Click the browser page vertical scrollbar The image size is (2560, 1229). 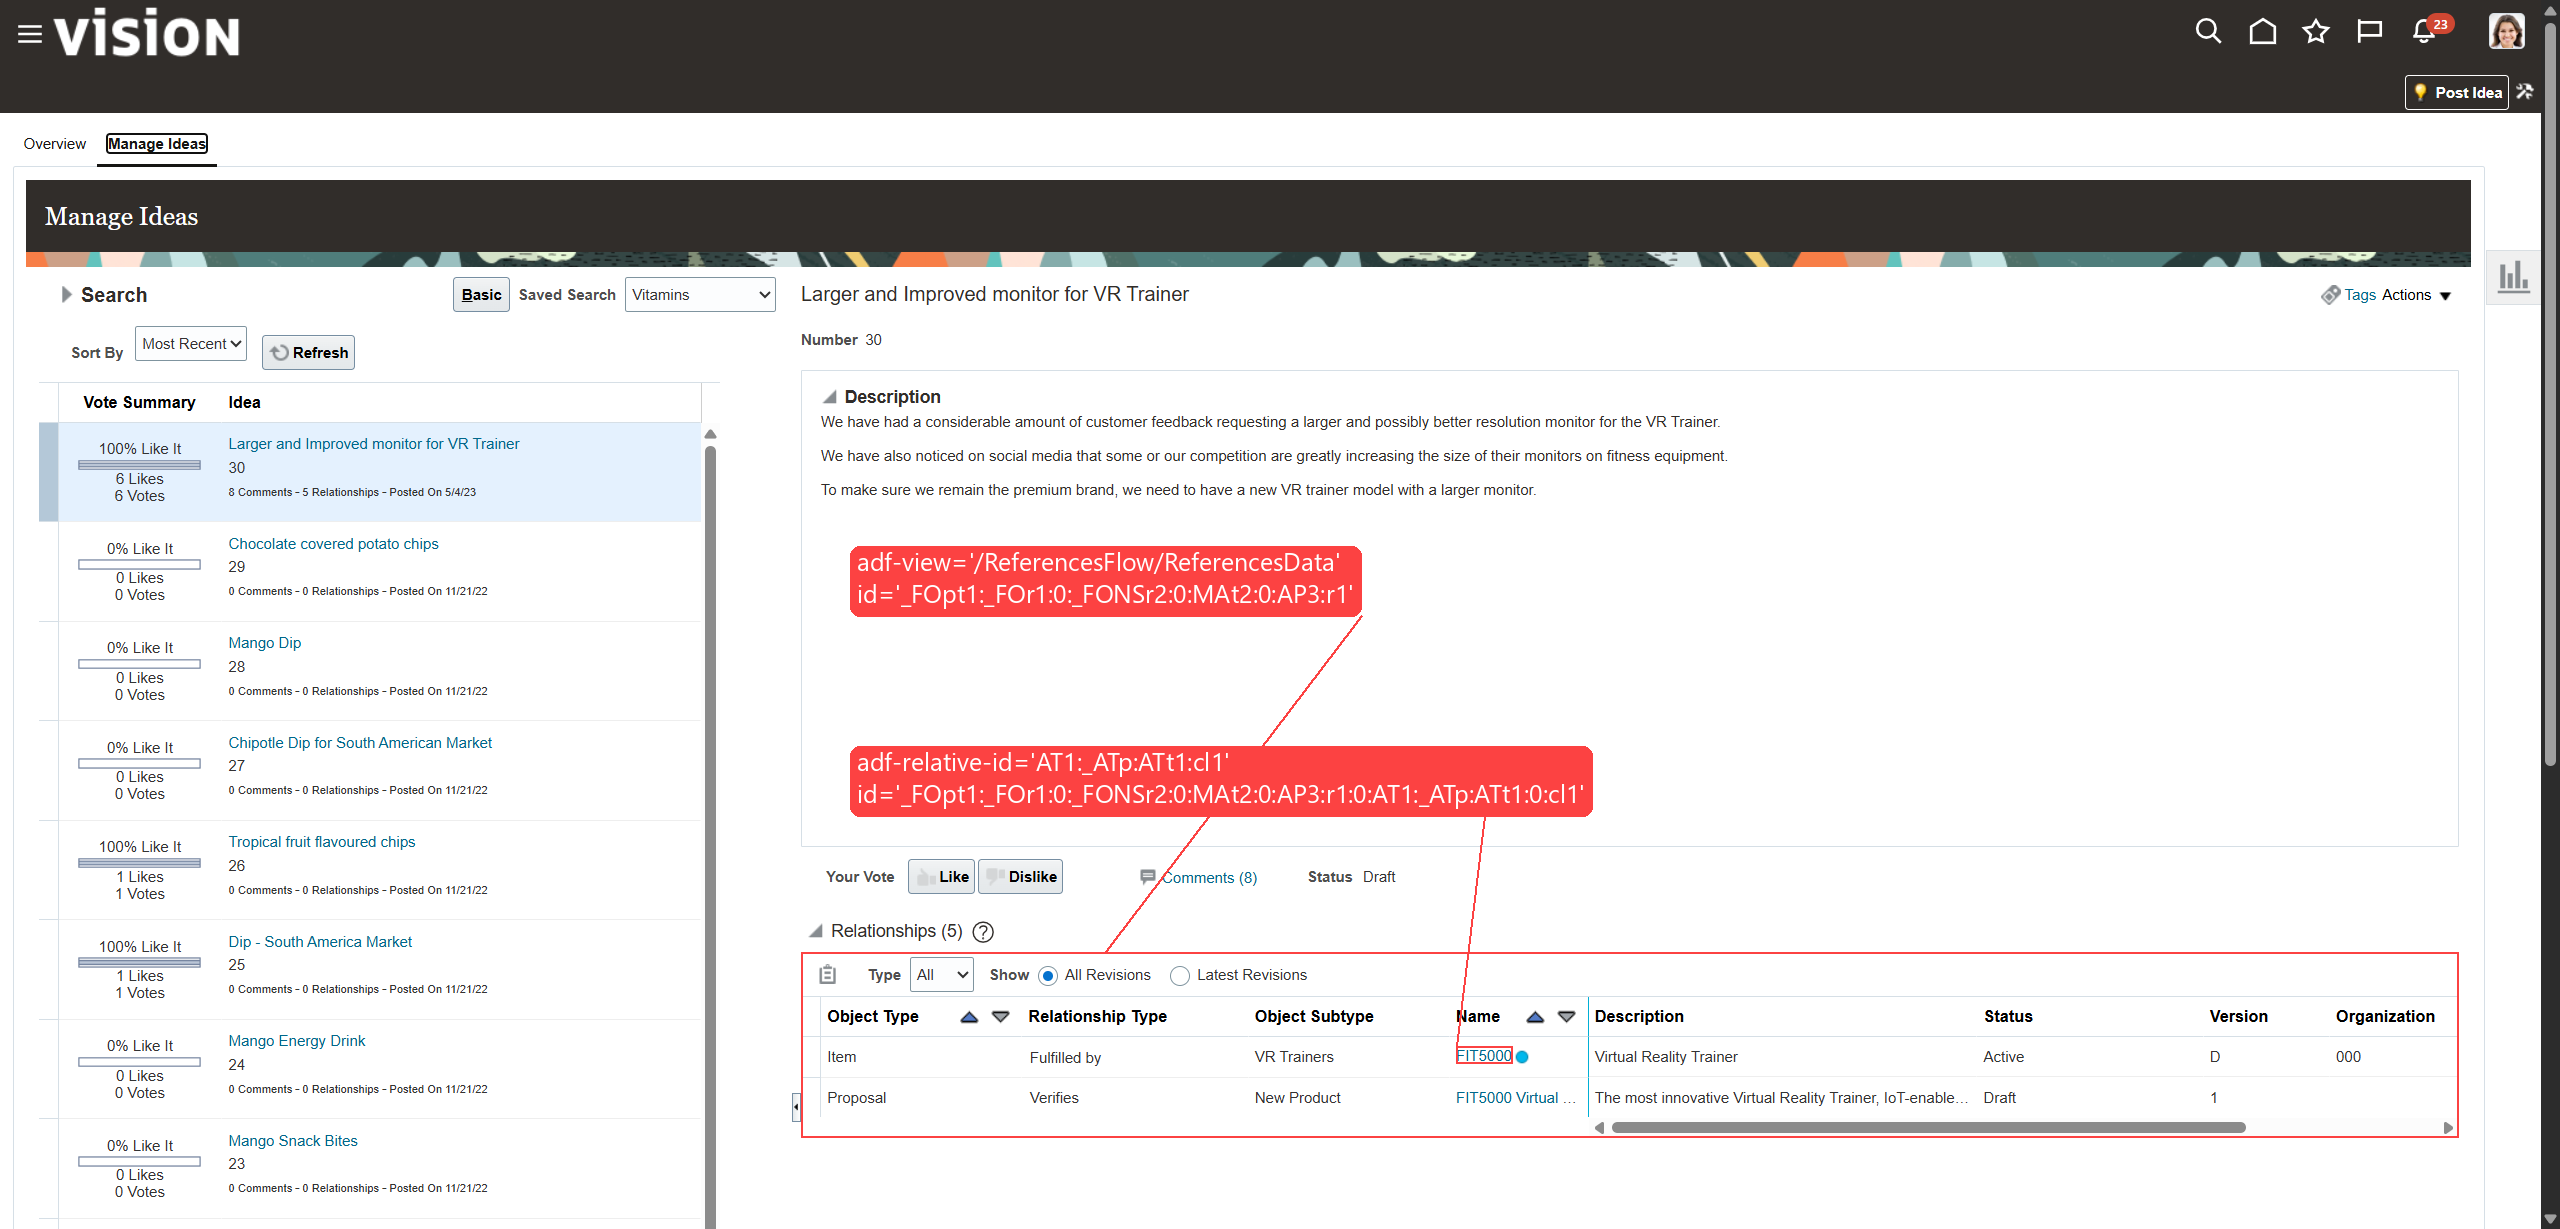click(x=2550, y=395)
